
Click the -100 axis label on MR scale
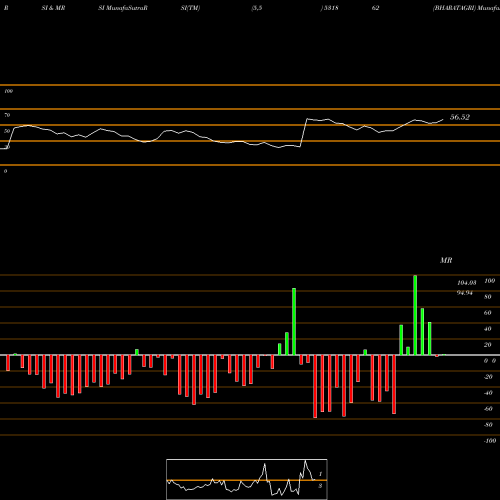490,441
